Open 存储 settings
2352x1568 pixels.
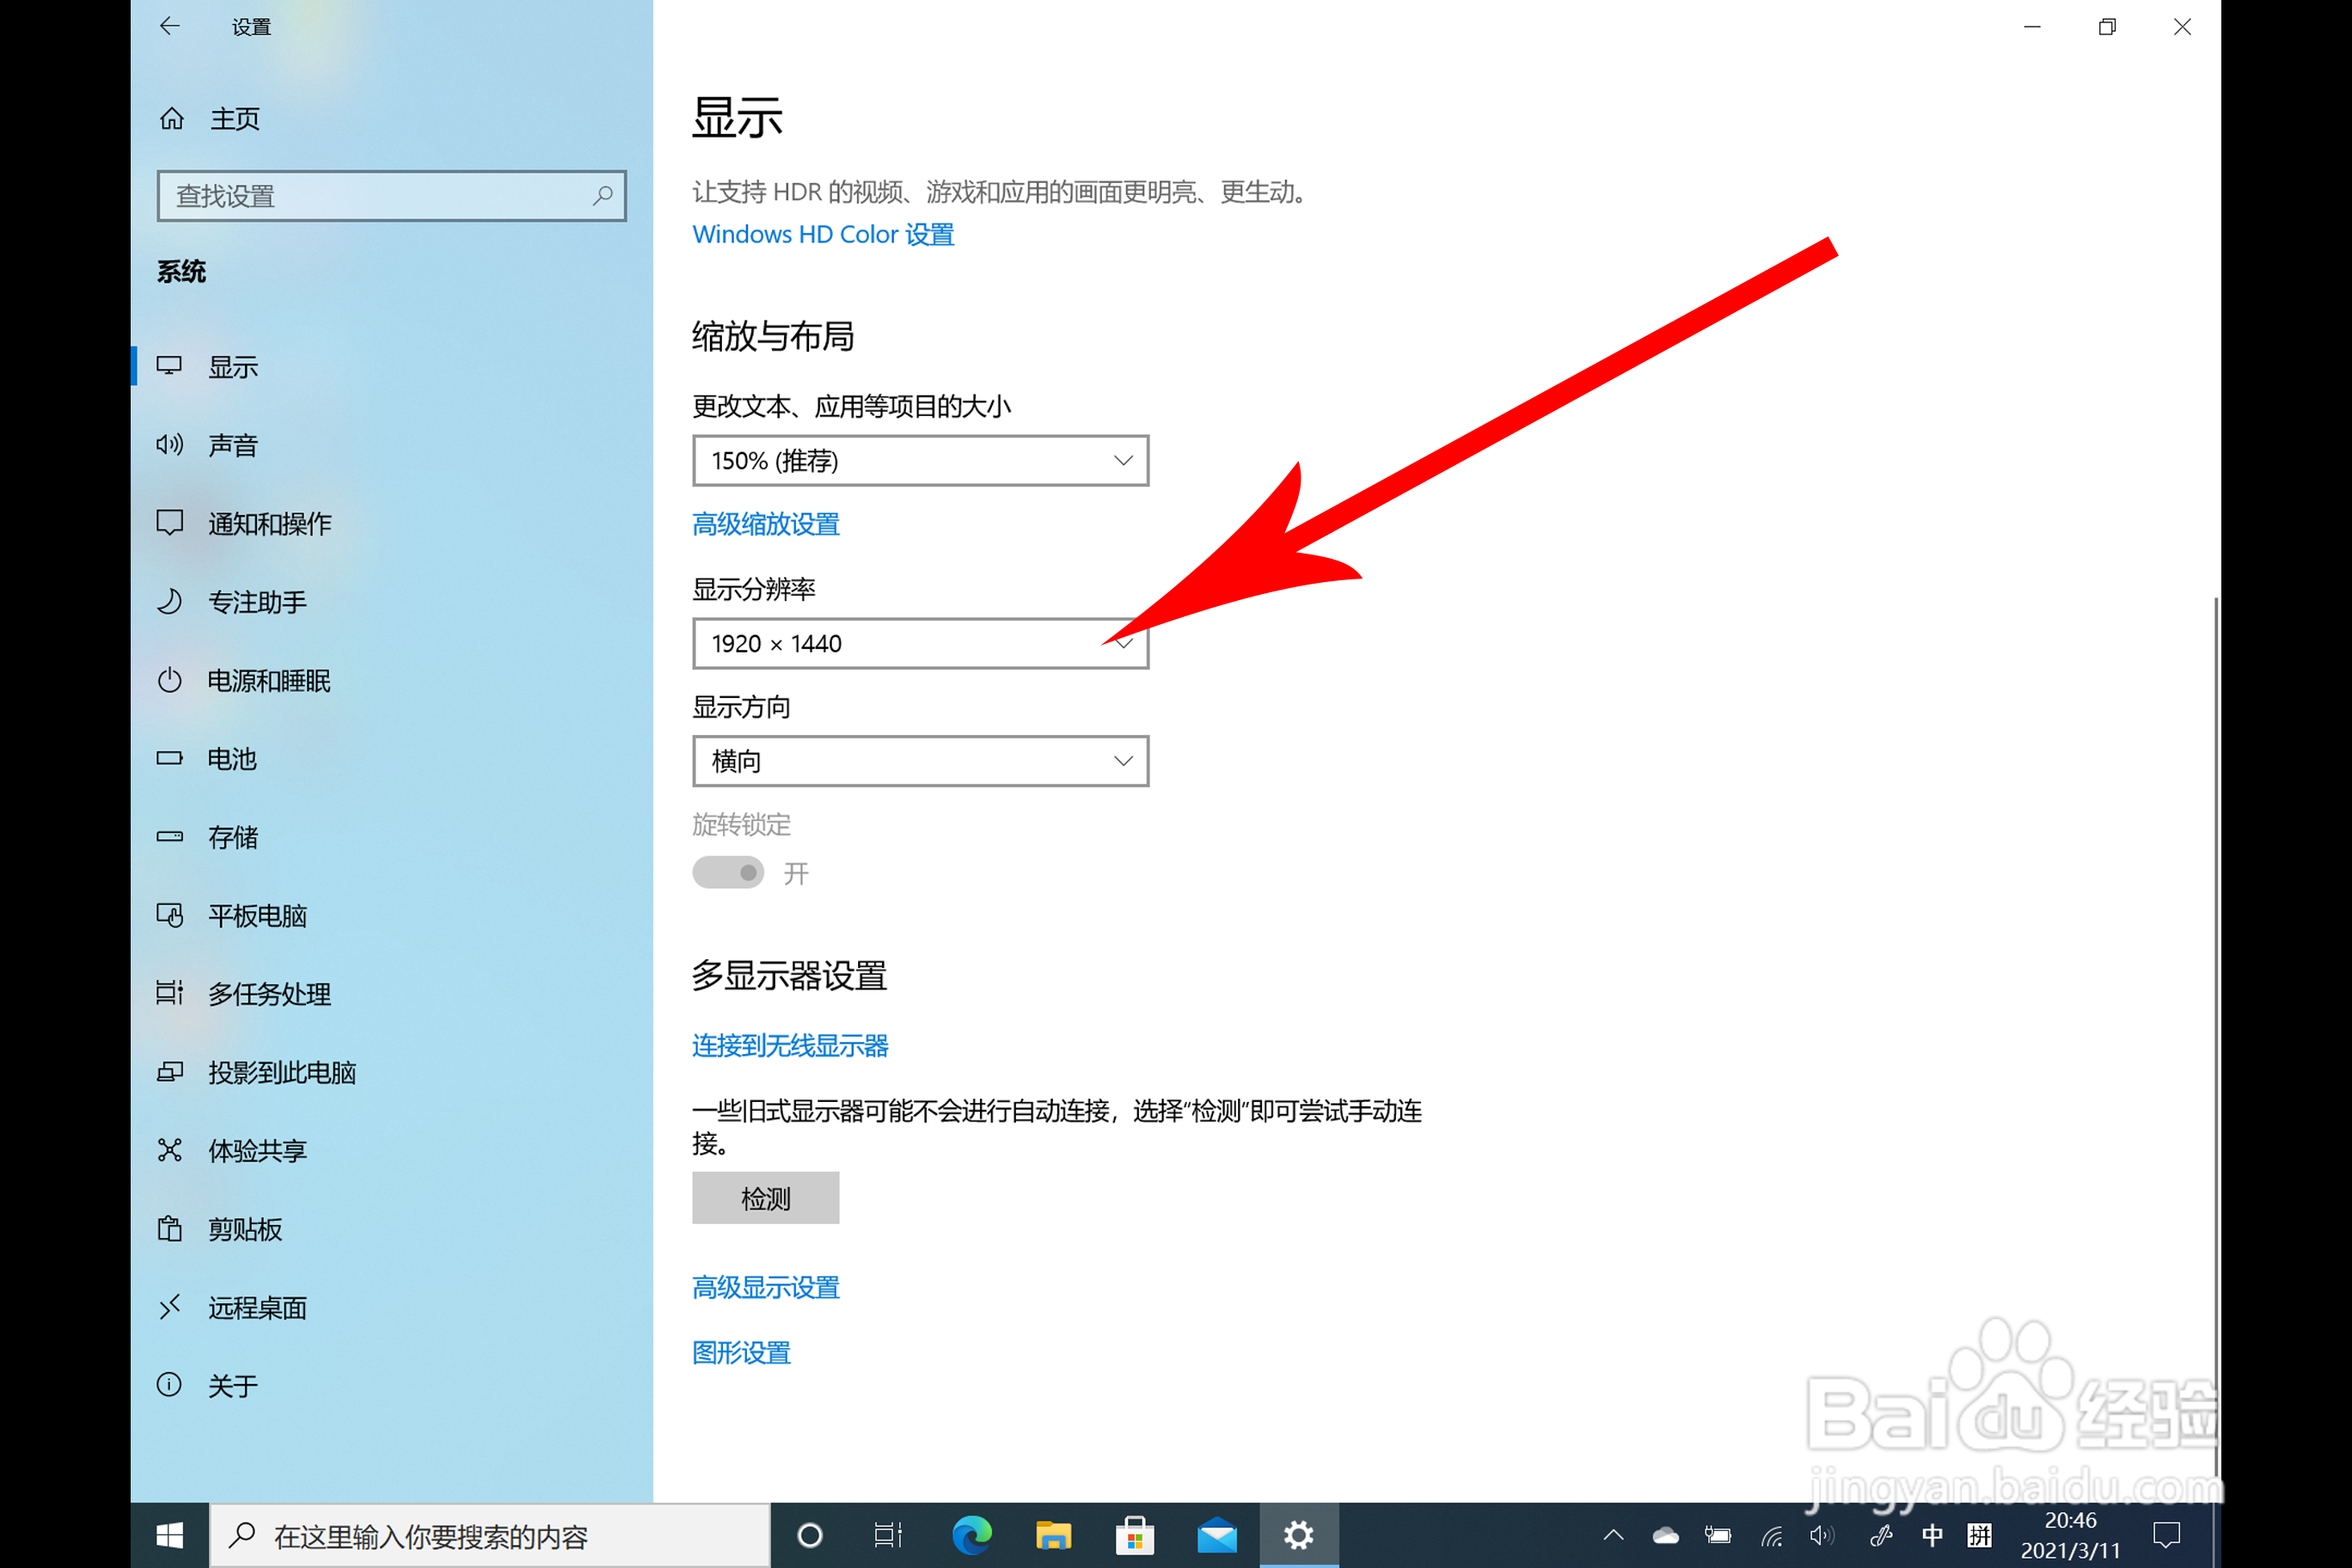tap(391, 837)
